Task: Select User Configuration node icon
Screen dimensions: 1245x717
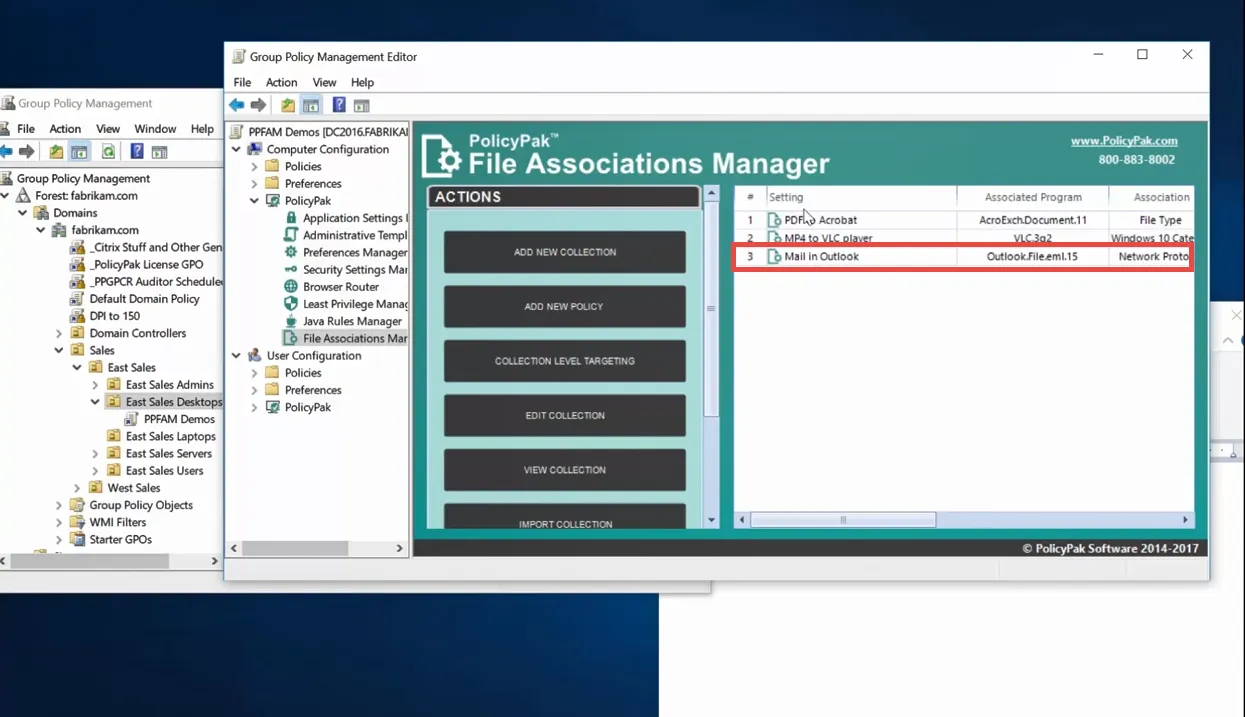Action: (255, 355)
